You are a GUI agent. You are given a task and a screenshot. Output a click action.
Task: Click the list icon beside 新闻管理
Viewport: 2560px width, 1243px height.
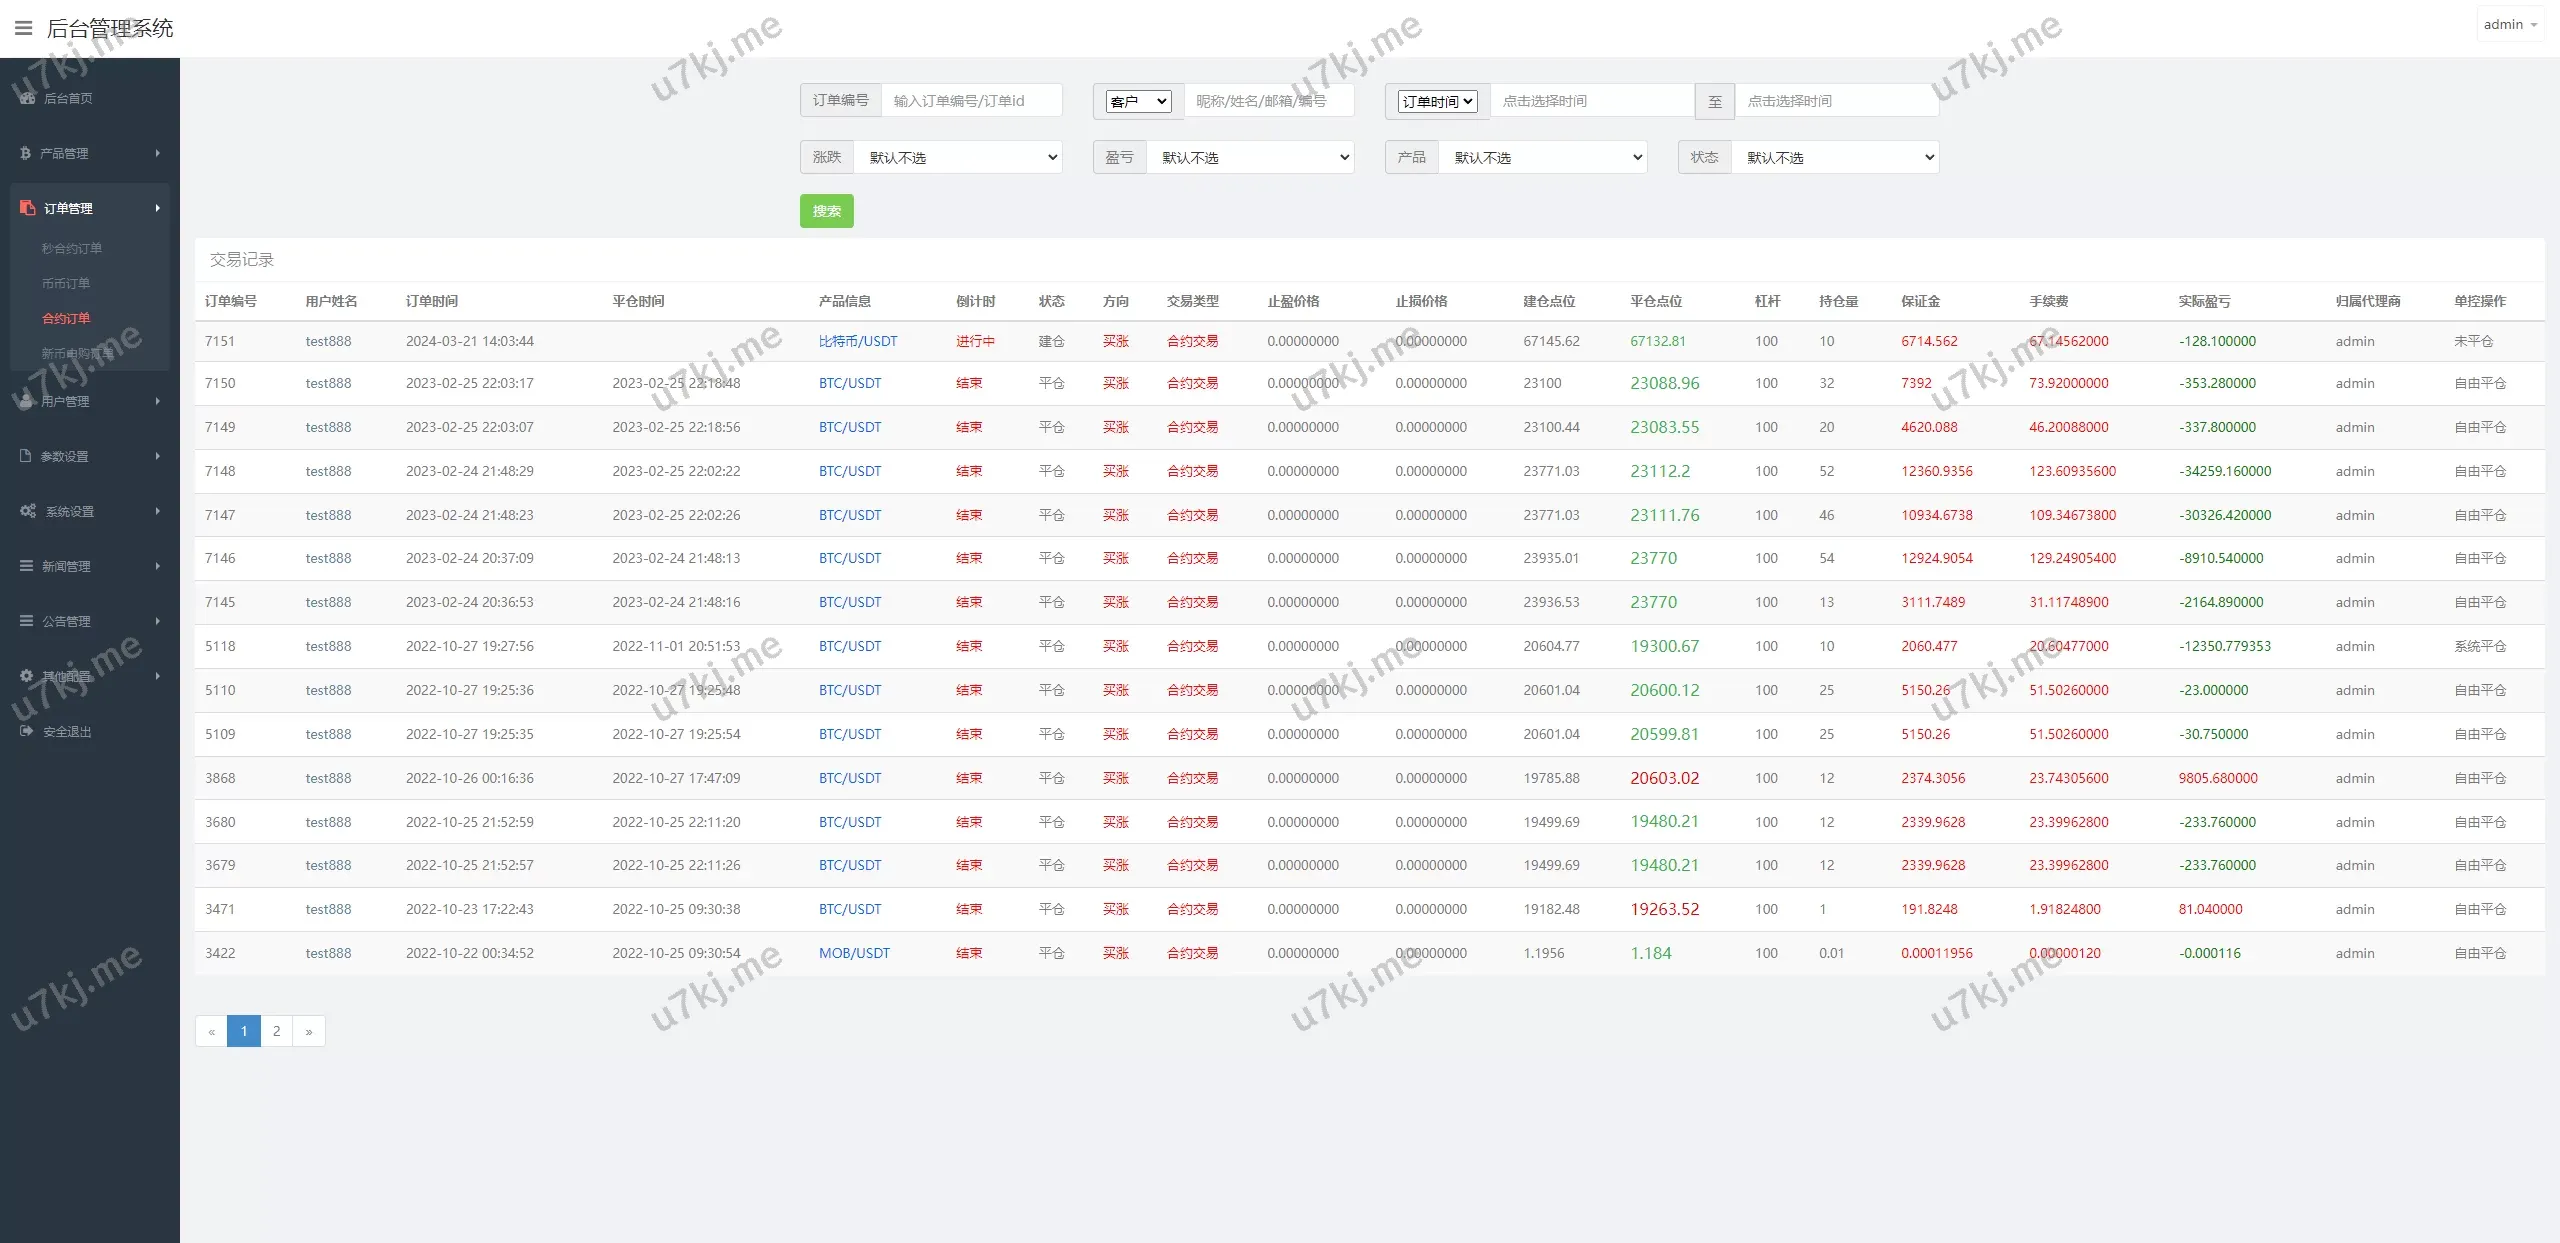point(27,566)
